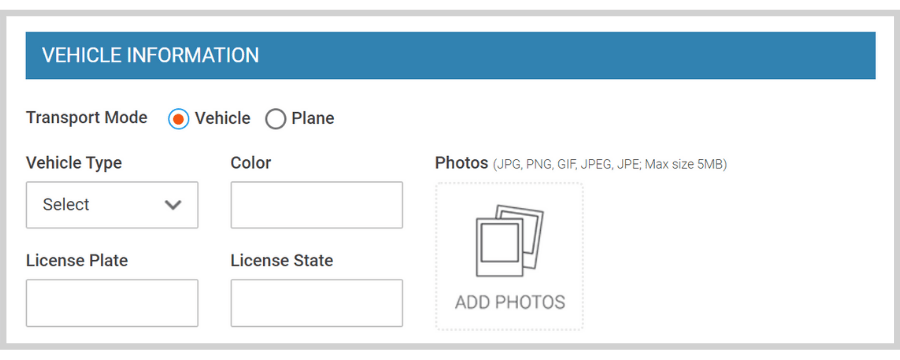Click the Photos file format hint text
The width and height of the screenshot is (900, 360).
click(610, 165)
